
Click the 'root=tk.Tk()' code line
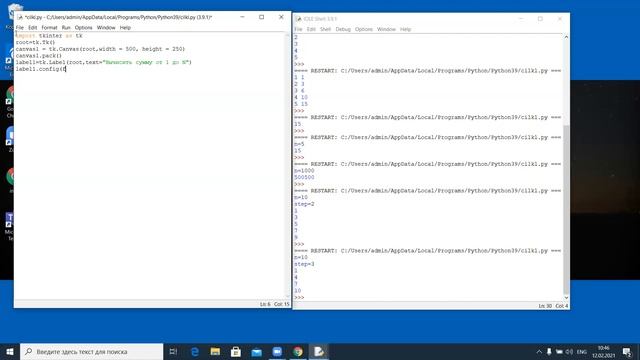click(x=35, y=42)
